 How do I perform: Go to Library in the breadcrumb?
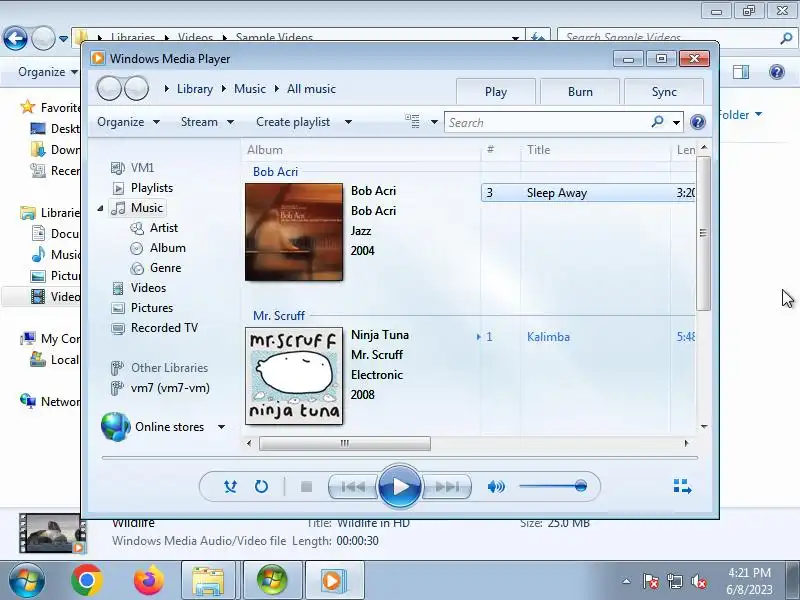(x=194, y=89)
